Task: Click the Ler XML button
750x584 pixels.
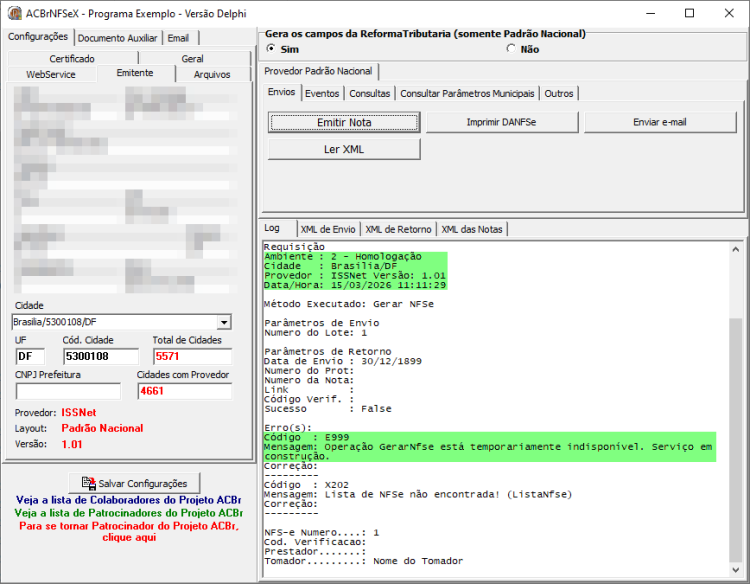Action: click(x=344, y=149)
